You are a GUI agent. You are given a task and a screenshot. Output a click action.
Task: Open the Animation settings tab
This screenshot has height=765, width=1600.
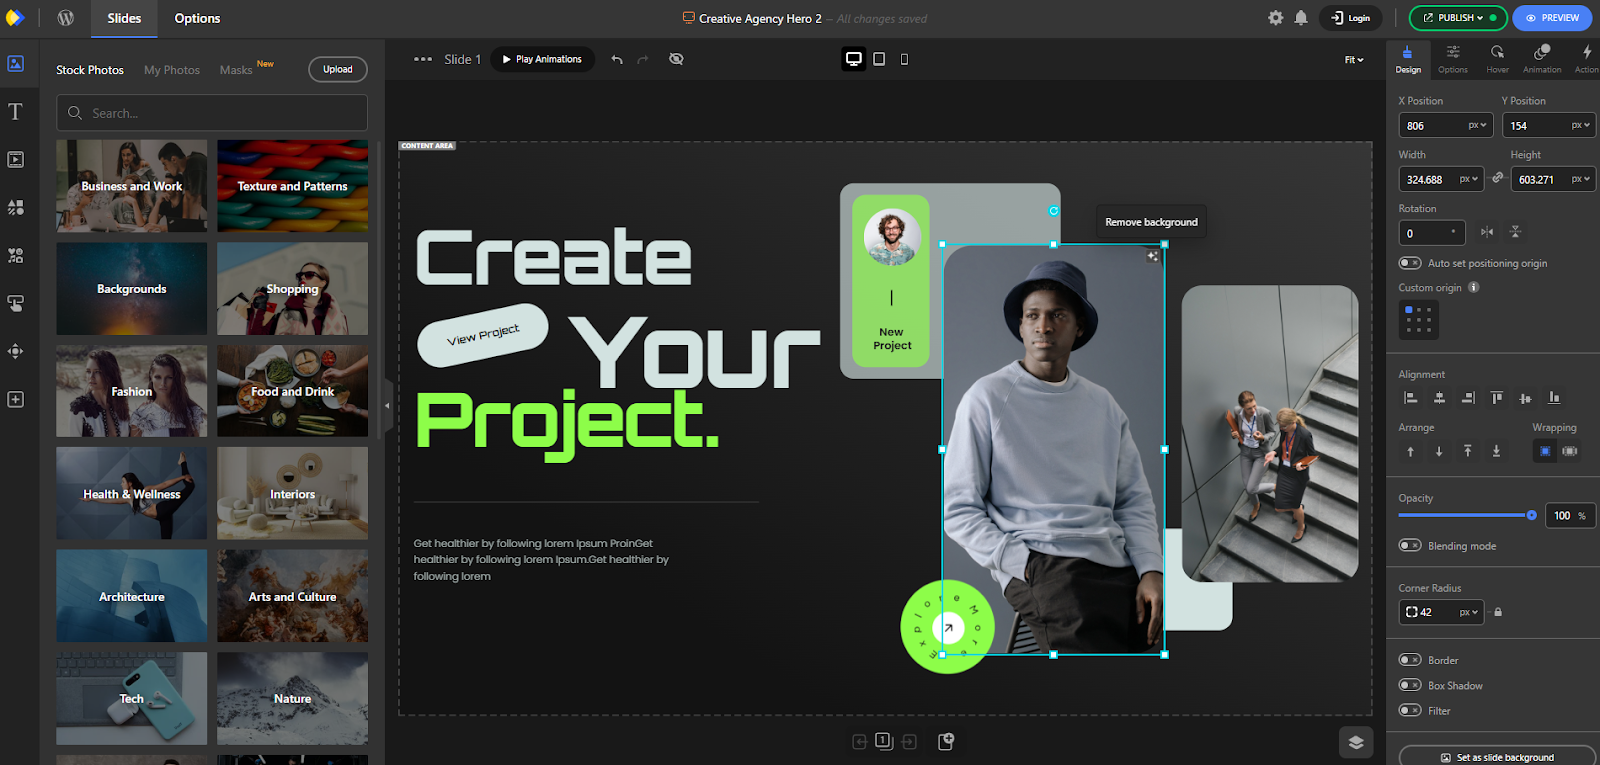click(1542, 59)
